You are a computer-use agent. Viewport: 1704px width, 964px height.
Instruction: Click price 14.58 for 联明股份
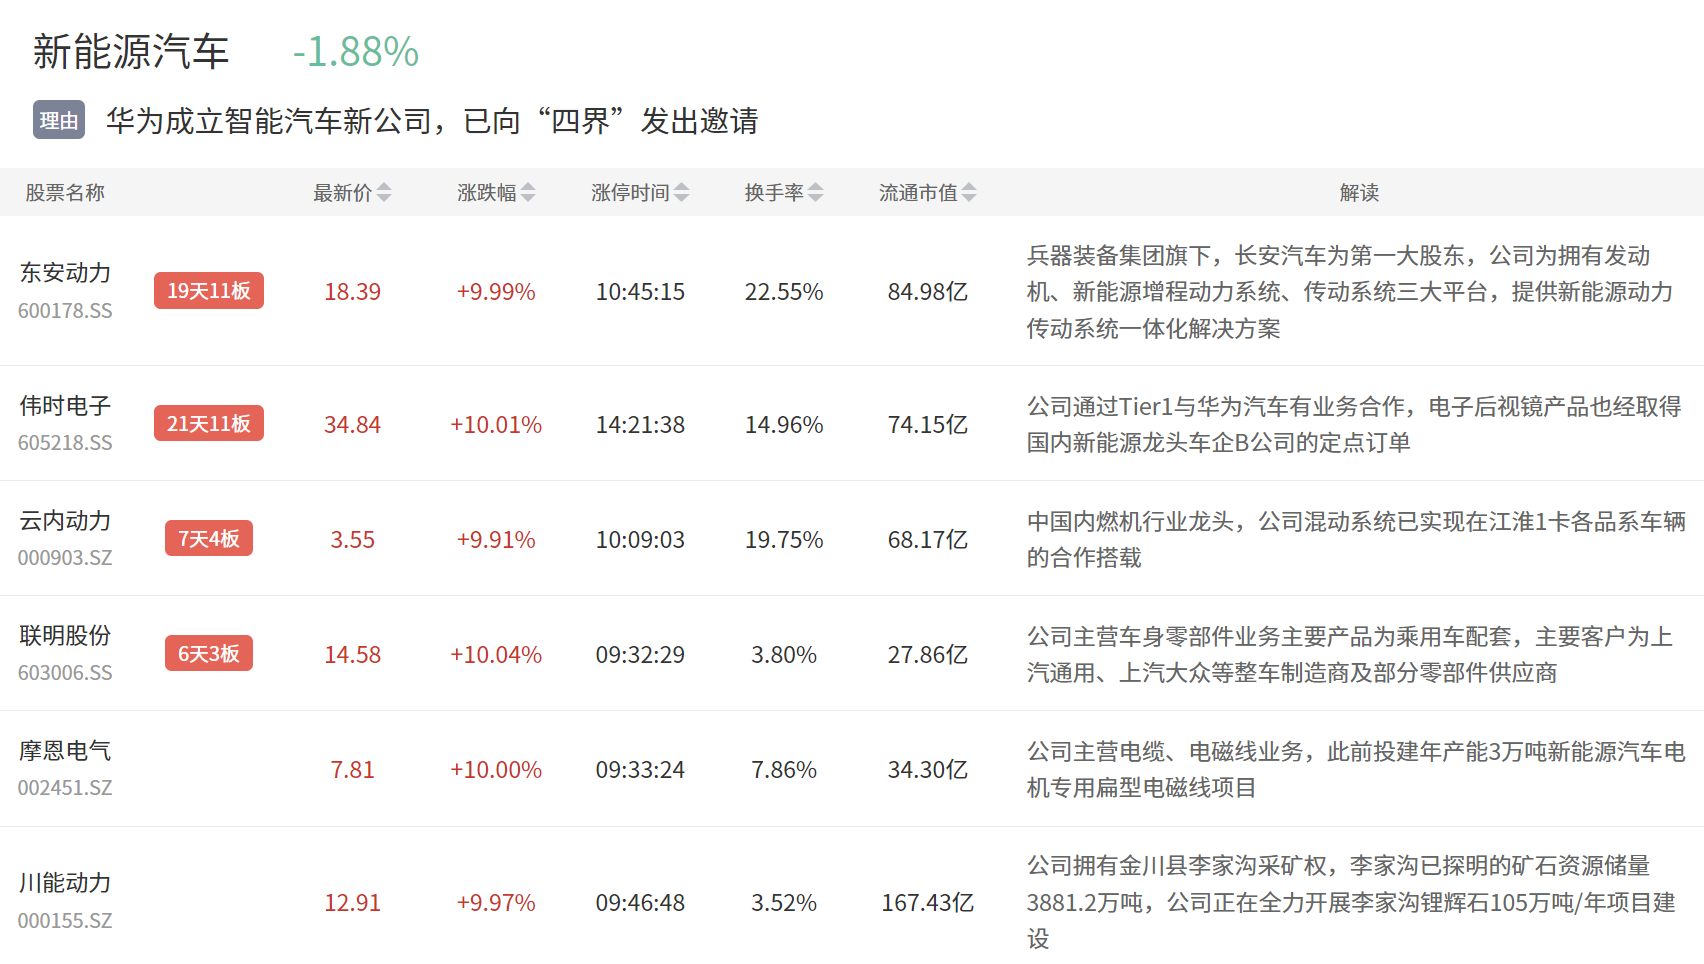[352, 655]
